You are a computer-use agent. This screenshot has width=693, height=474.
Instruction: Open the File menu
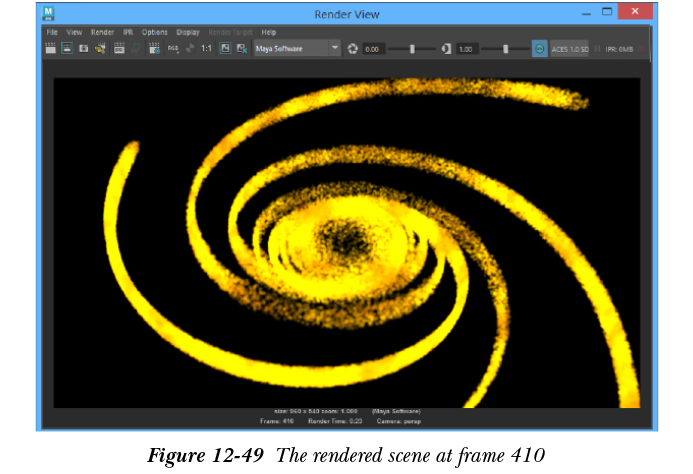52,32
